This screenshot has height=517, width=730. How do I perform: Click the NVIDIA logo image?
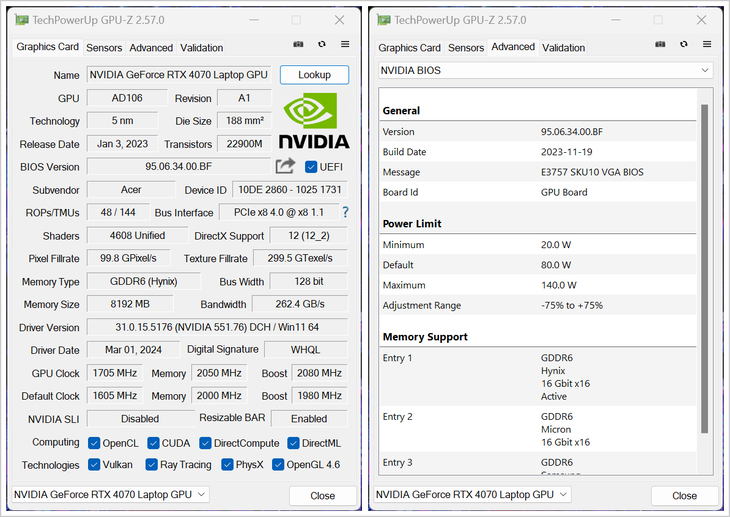314,121
